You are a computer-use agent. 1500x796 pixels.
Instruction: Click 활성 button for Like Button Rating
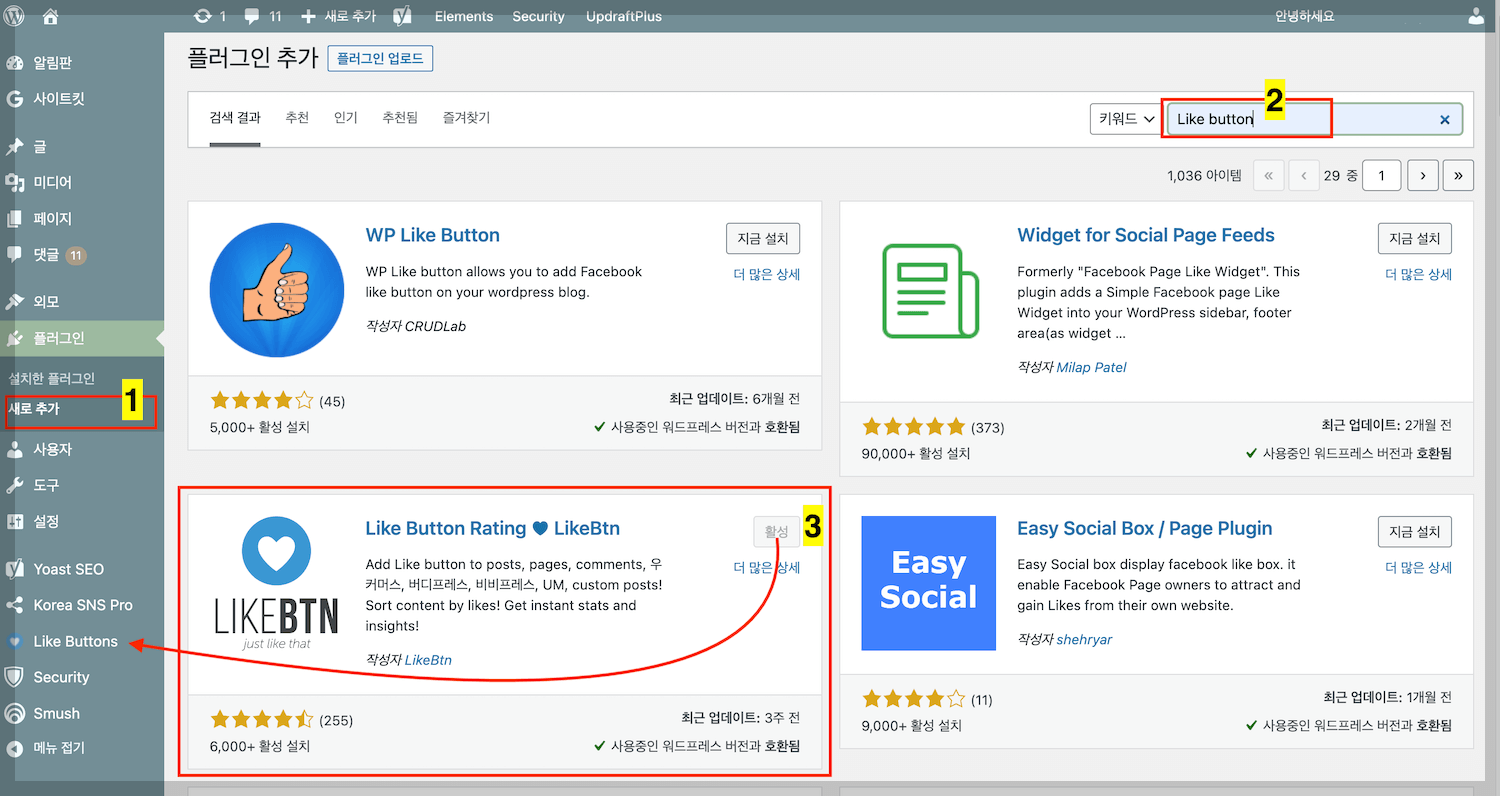coord(777,532)
